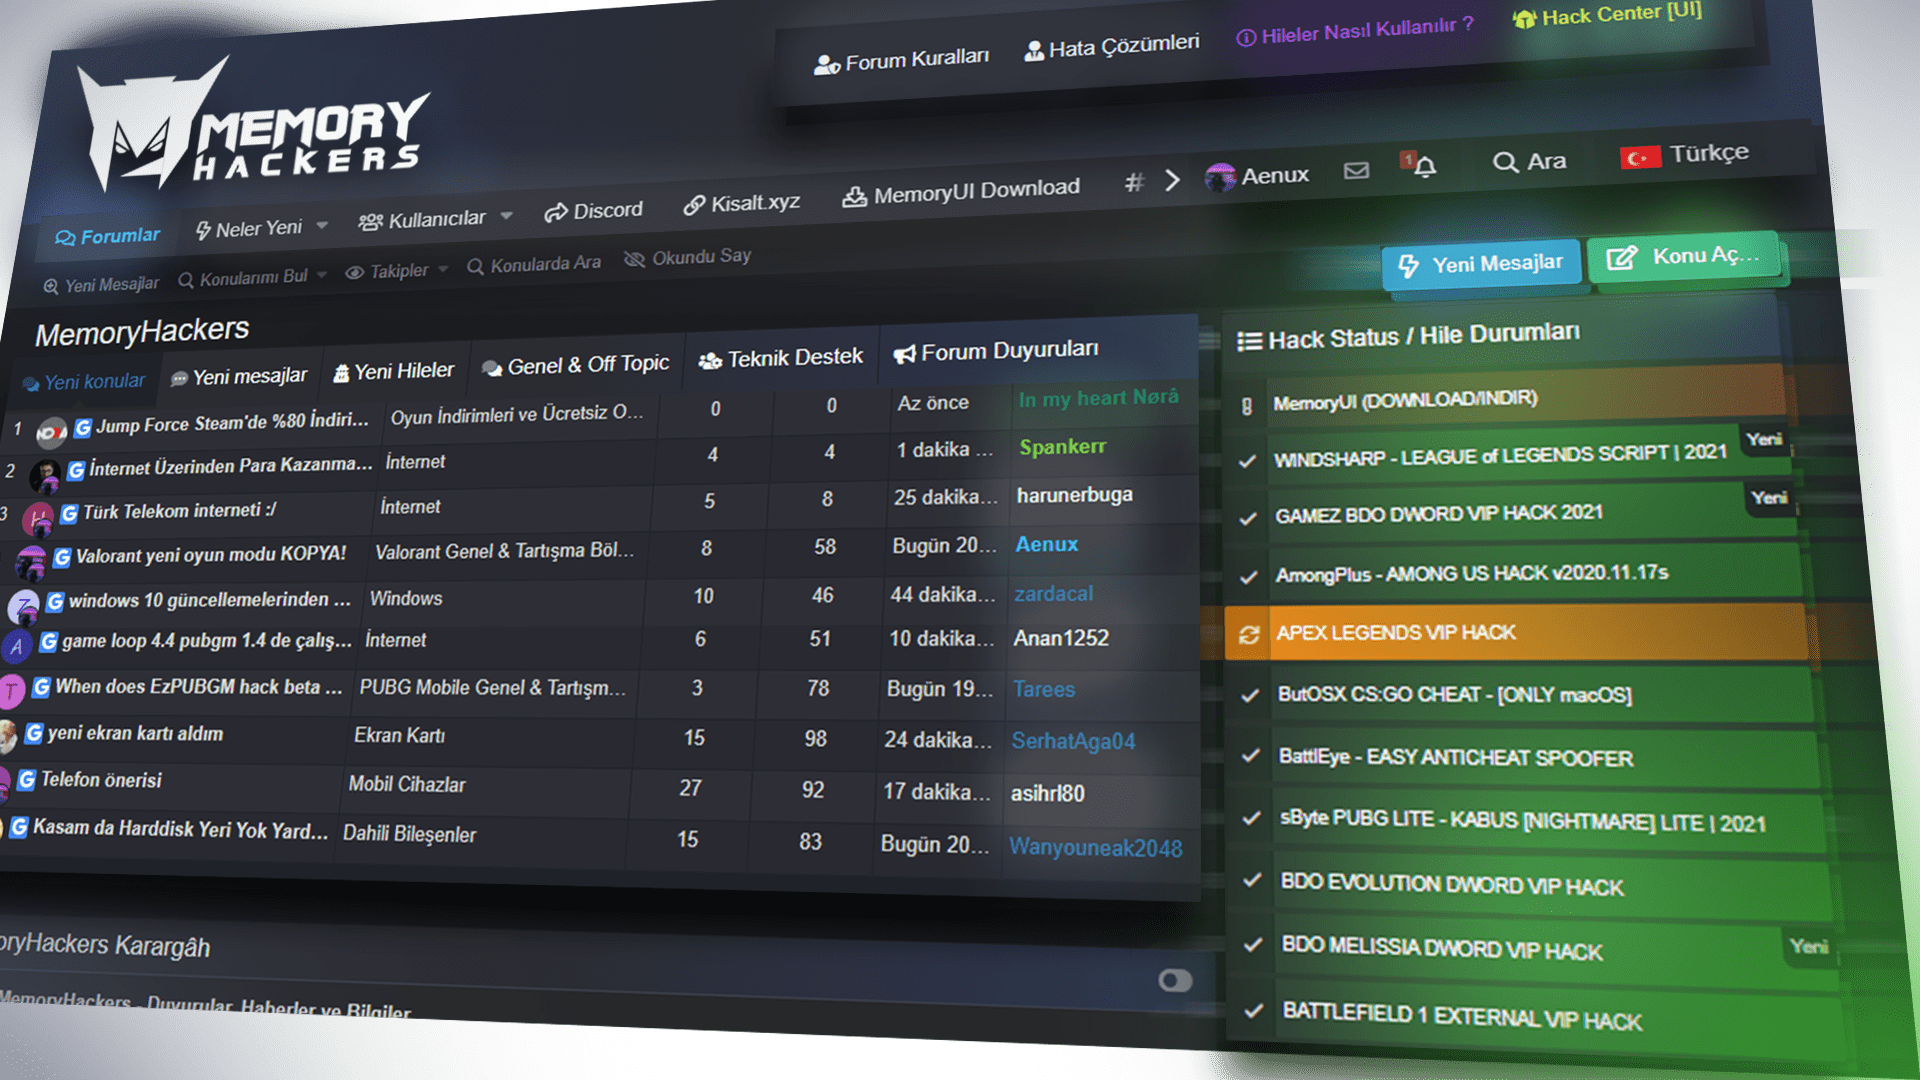
Task: Open user profile Wanyouneak2048
Action: (1095, 847)
